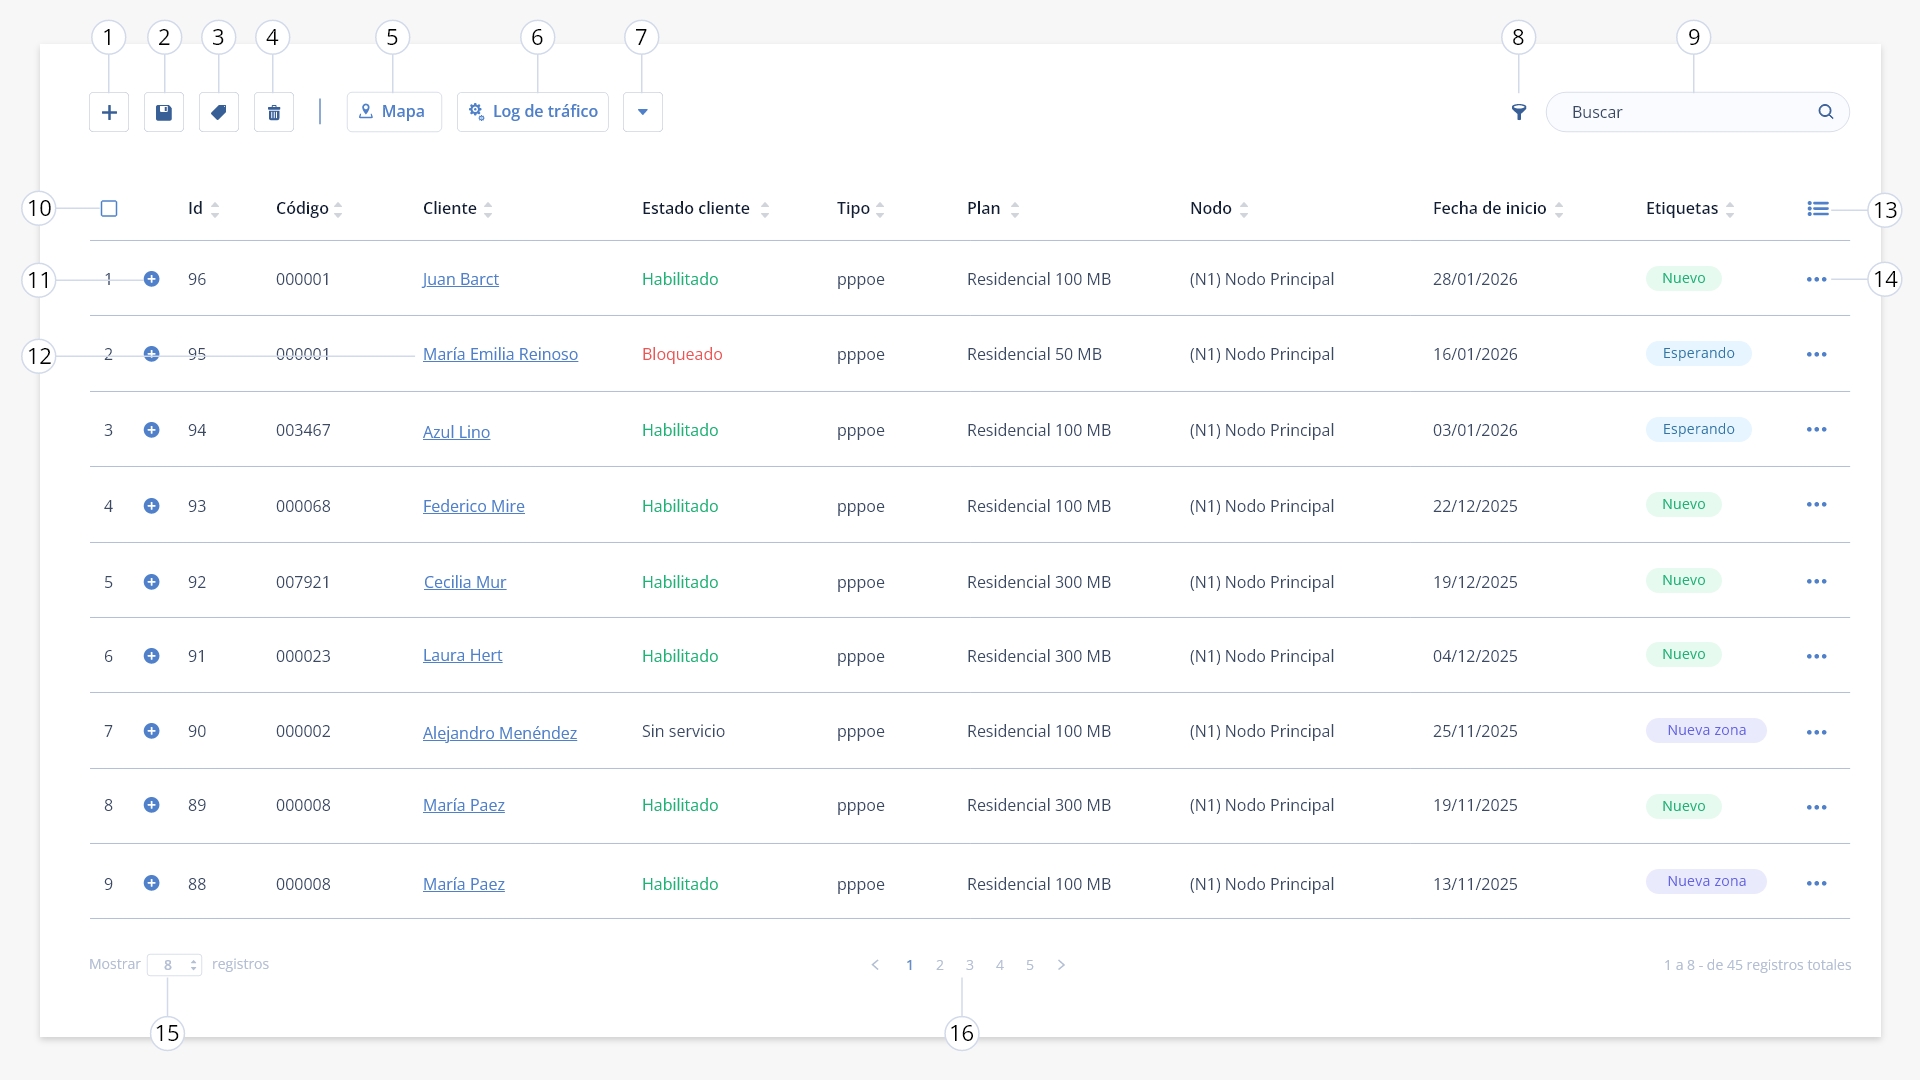Change the Mostrar registros count selector
1920x1080 pixels.
point(174,965)
